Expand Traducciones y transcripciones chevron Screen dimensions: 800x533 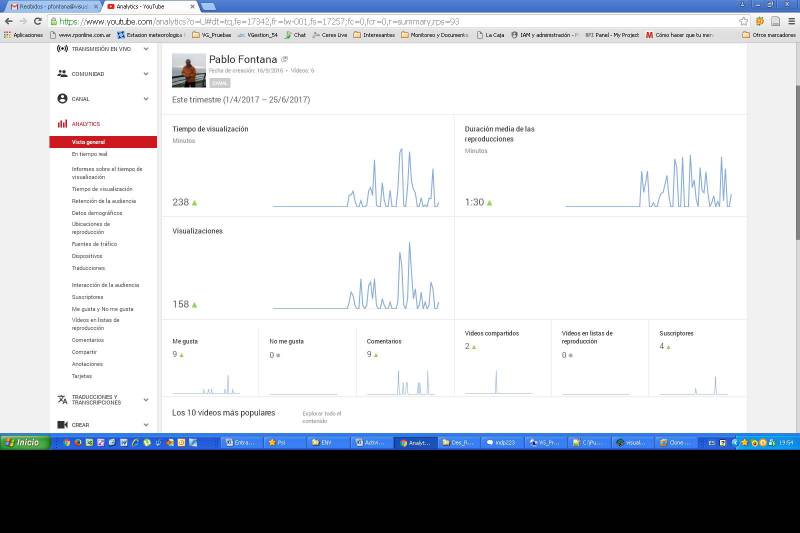[146, 399]
